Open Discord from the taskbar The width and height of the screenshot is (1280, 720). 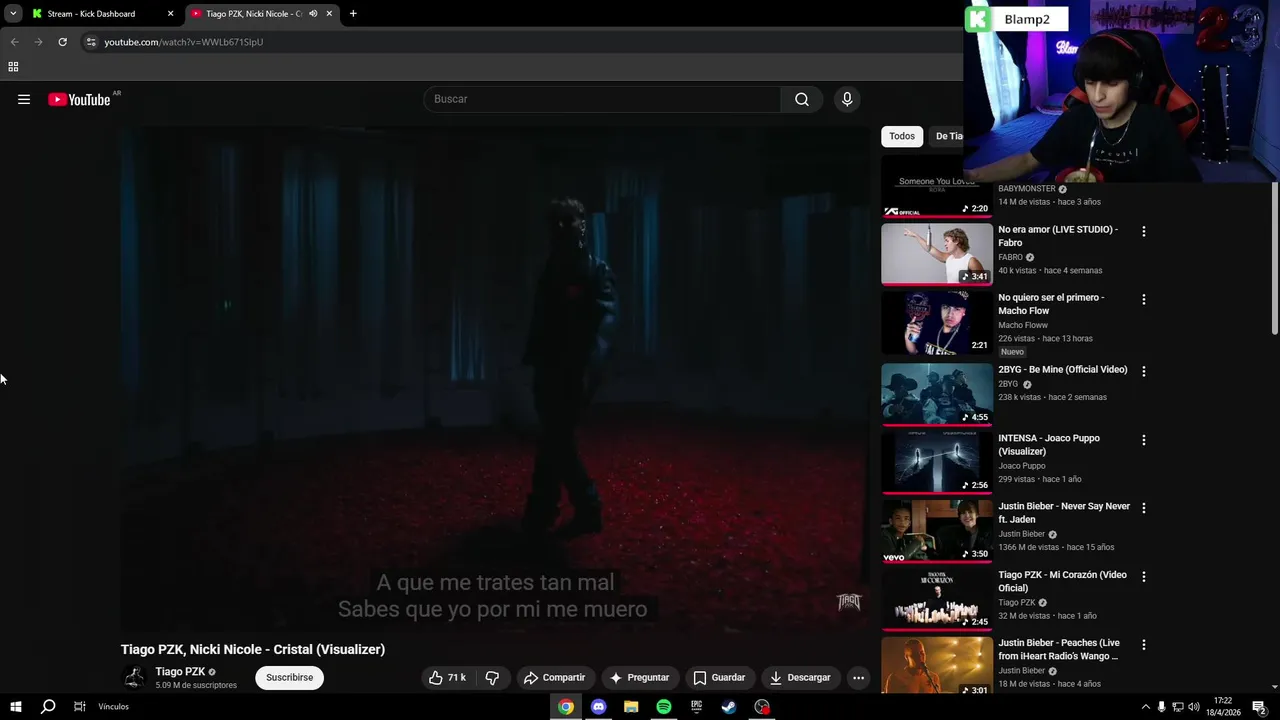click(x=598, y=707)
